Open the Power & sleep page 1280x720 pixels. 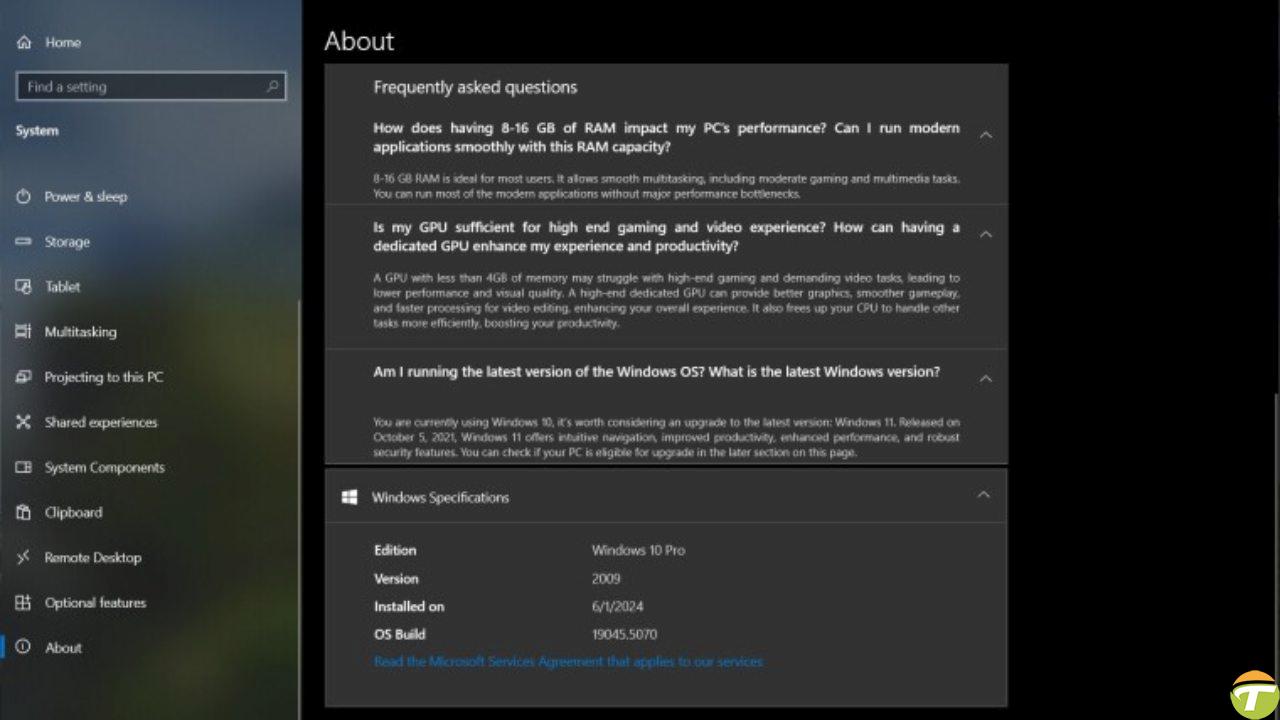click(x=86, y=197)
